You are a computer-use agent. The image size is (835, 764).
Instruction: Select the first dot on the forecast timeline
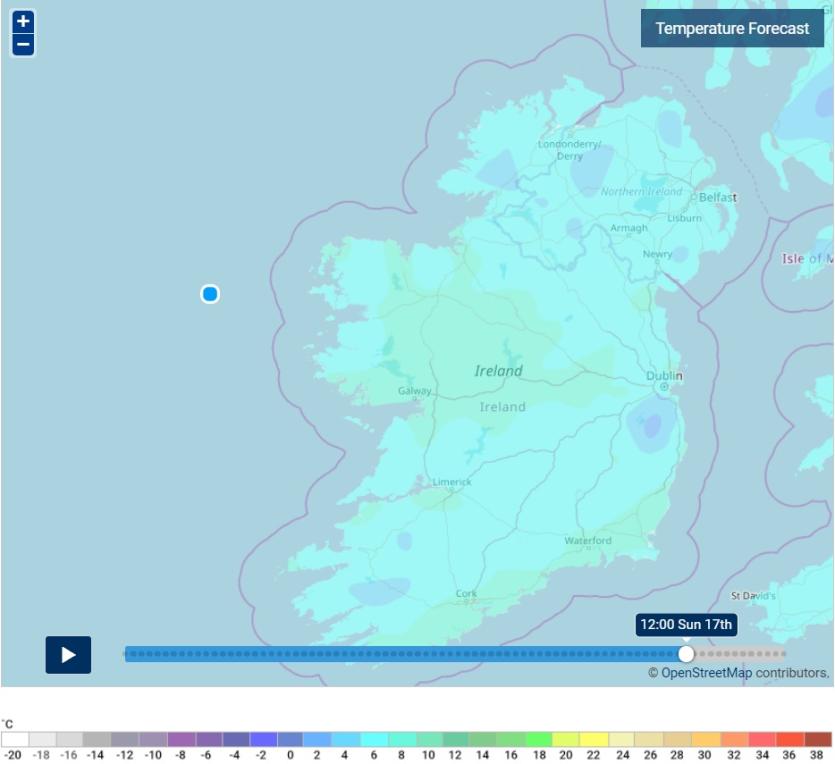[129, 654]
